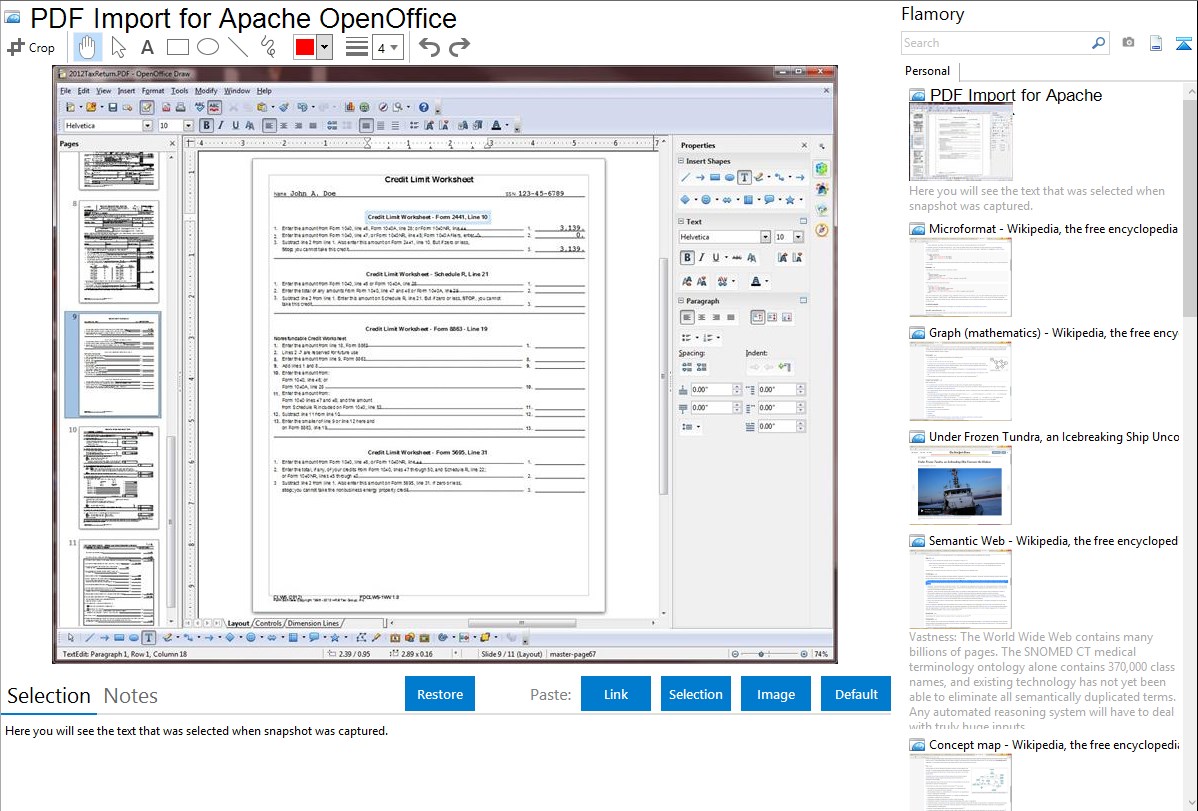Open the font size dropdown in formatting toolbar

(x=188, y=125)
